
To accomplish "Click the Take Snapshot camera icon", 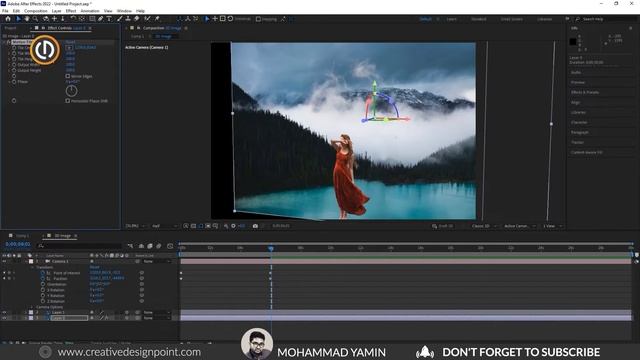I will coord(255,226).
